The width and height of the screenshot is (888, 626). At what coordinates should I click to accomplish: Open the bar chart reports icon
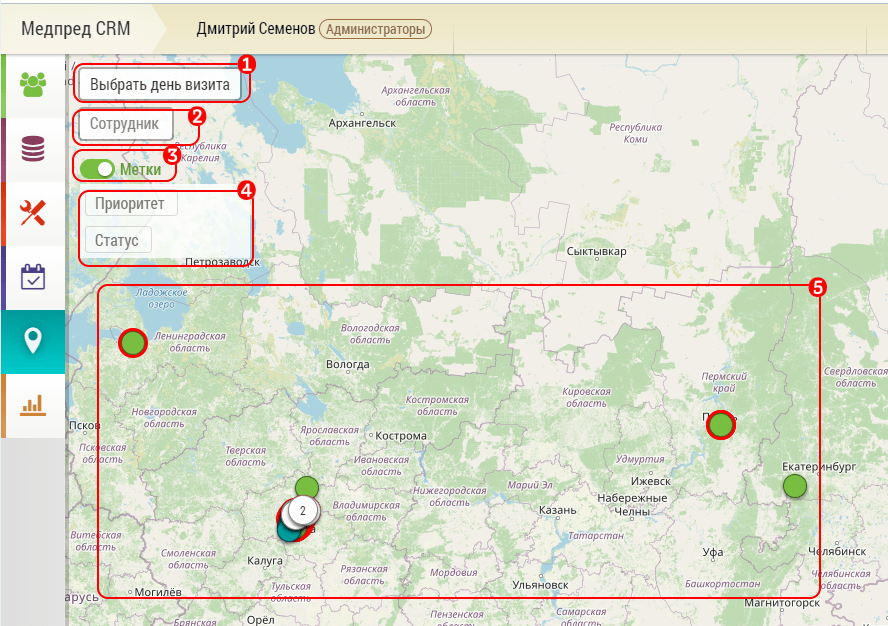pyautogui.click(x=33, y=405)
